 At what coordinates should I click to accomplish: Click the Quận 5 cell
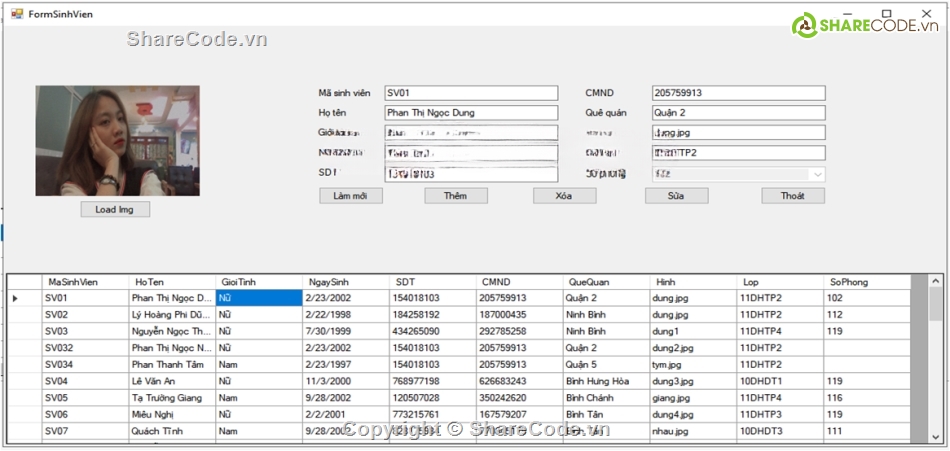pos(606,365)
